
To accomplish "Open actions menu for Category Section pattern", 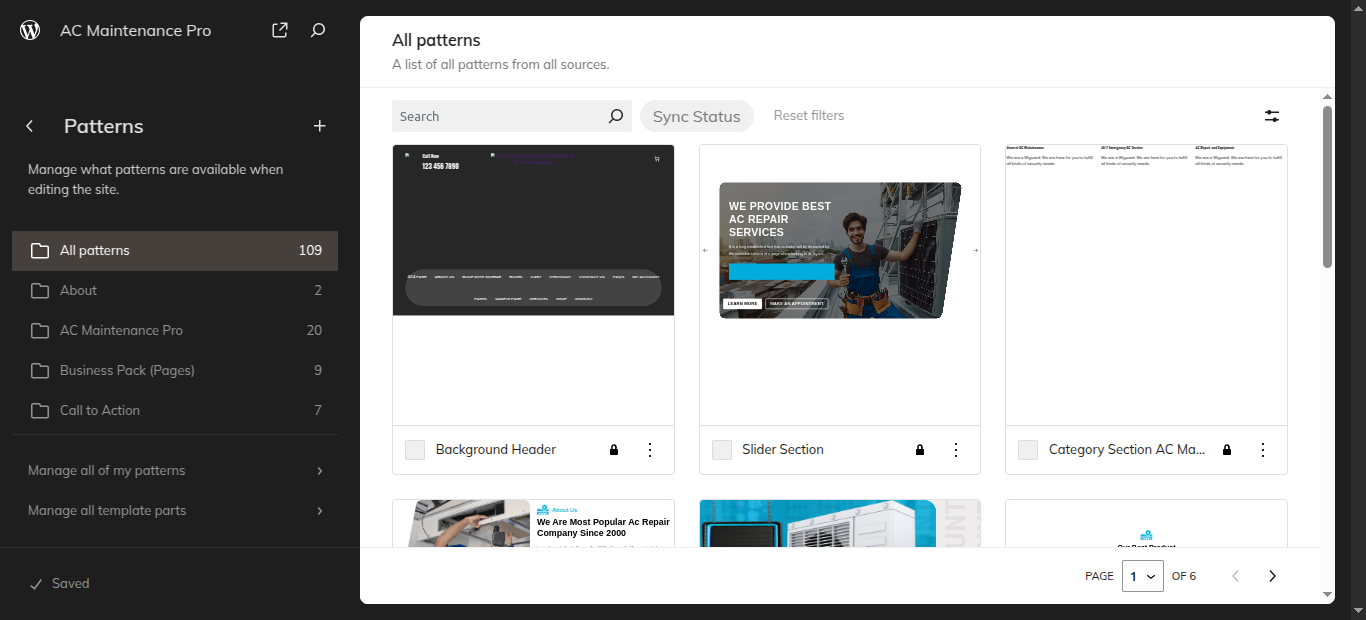I will pos(1263,450).
